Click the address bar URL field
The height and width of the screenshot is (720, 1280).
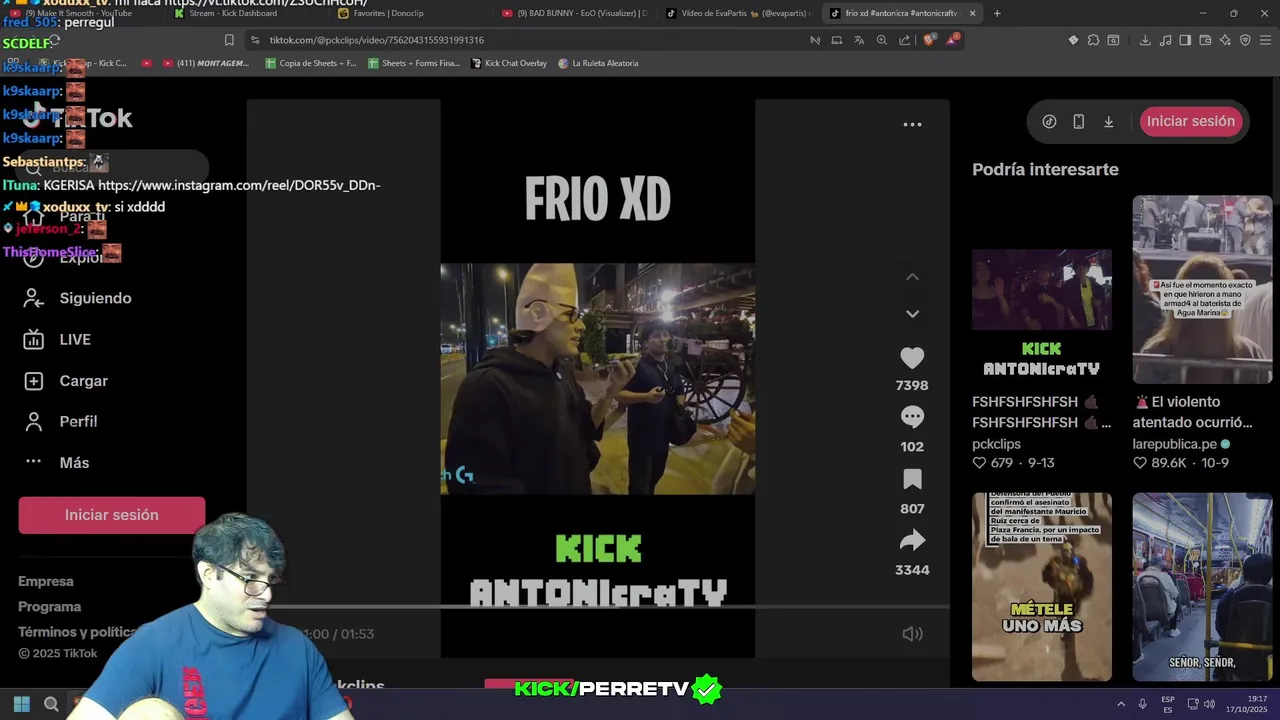pos(530,40)
